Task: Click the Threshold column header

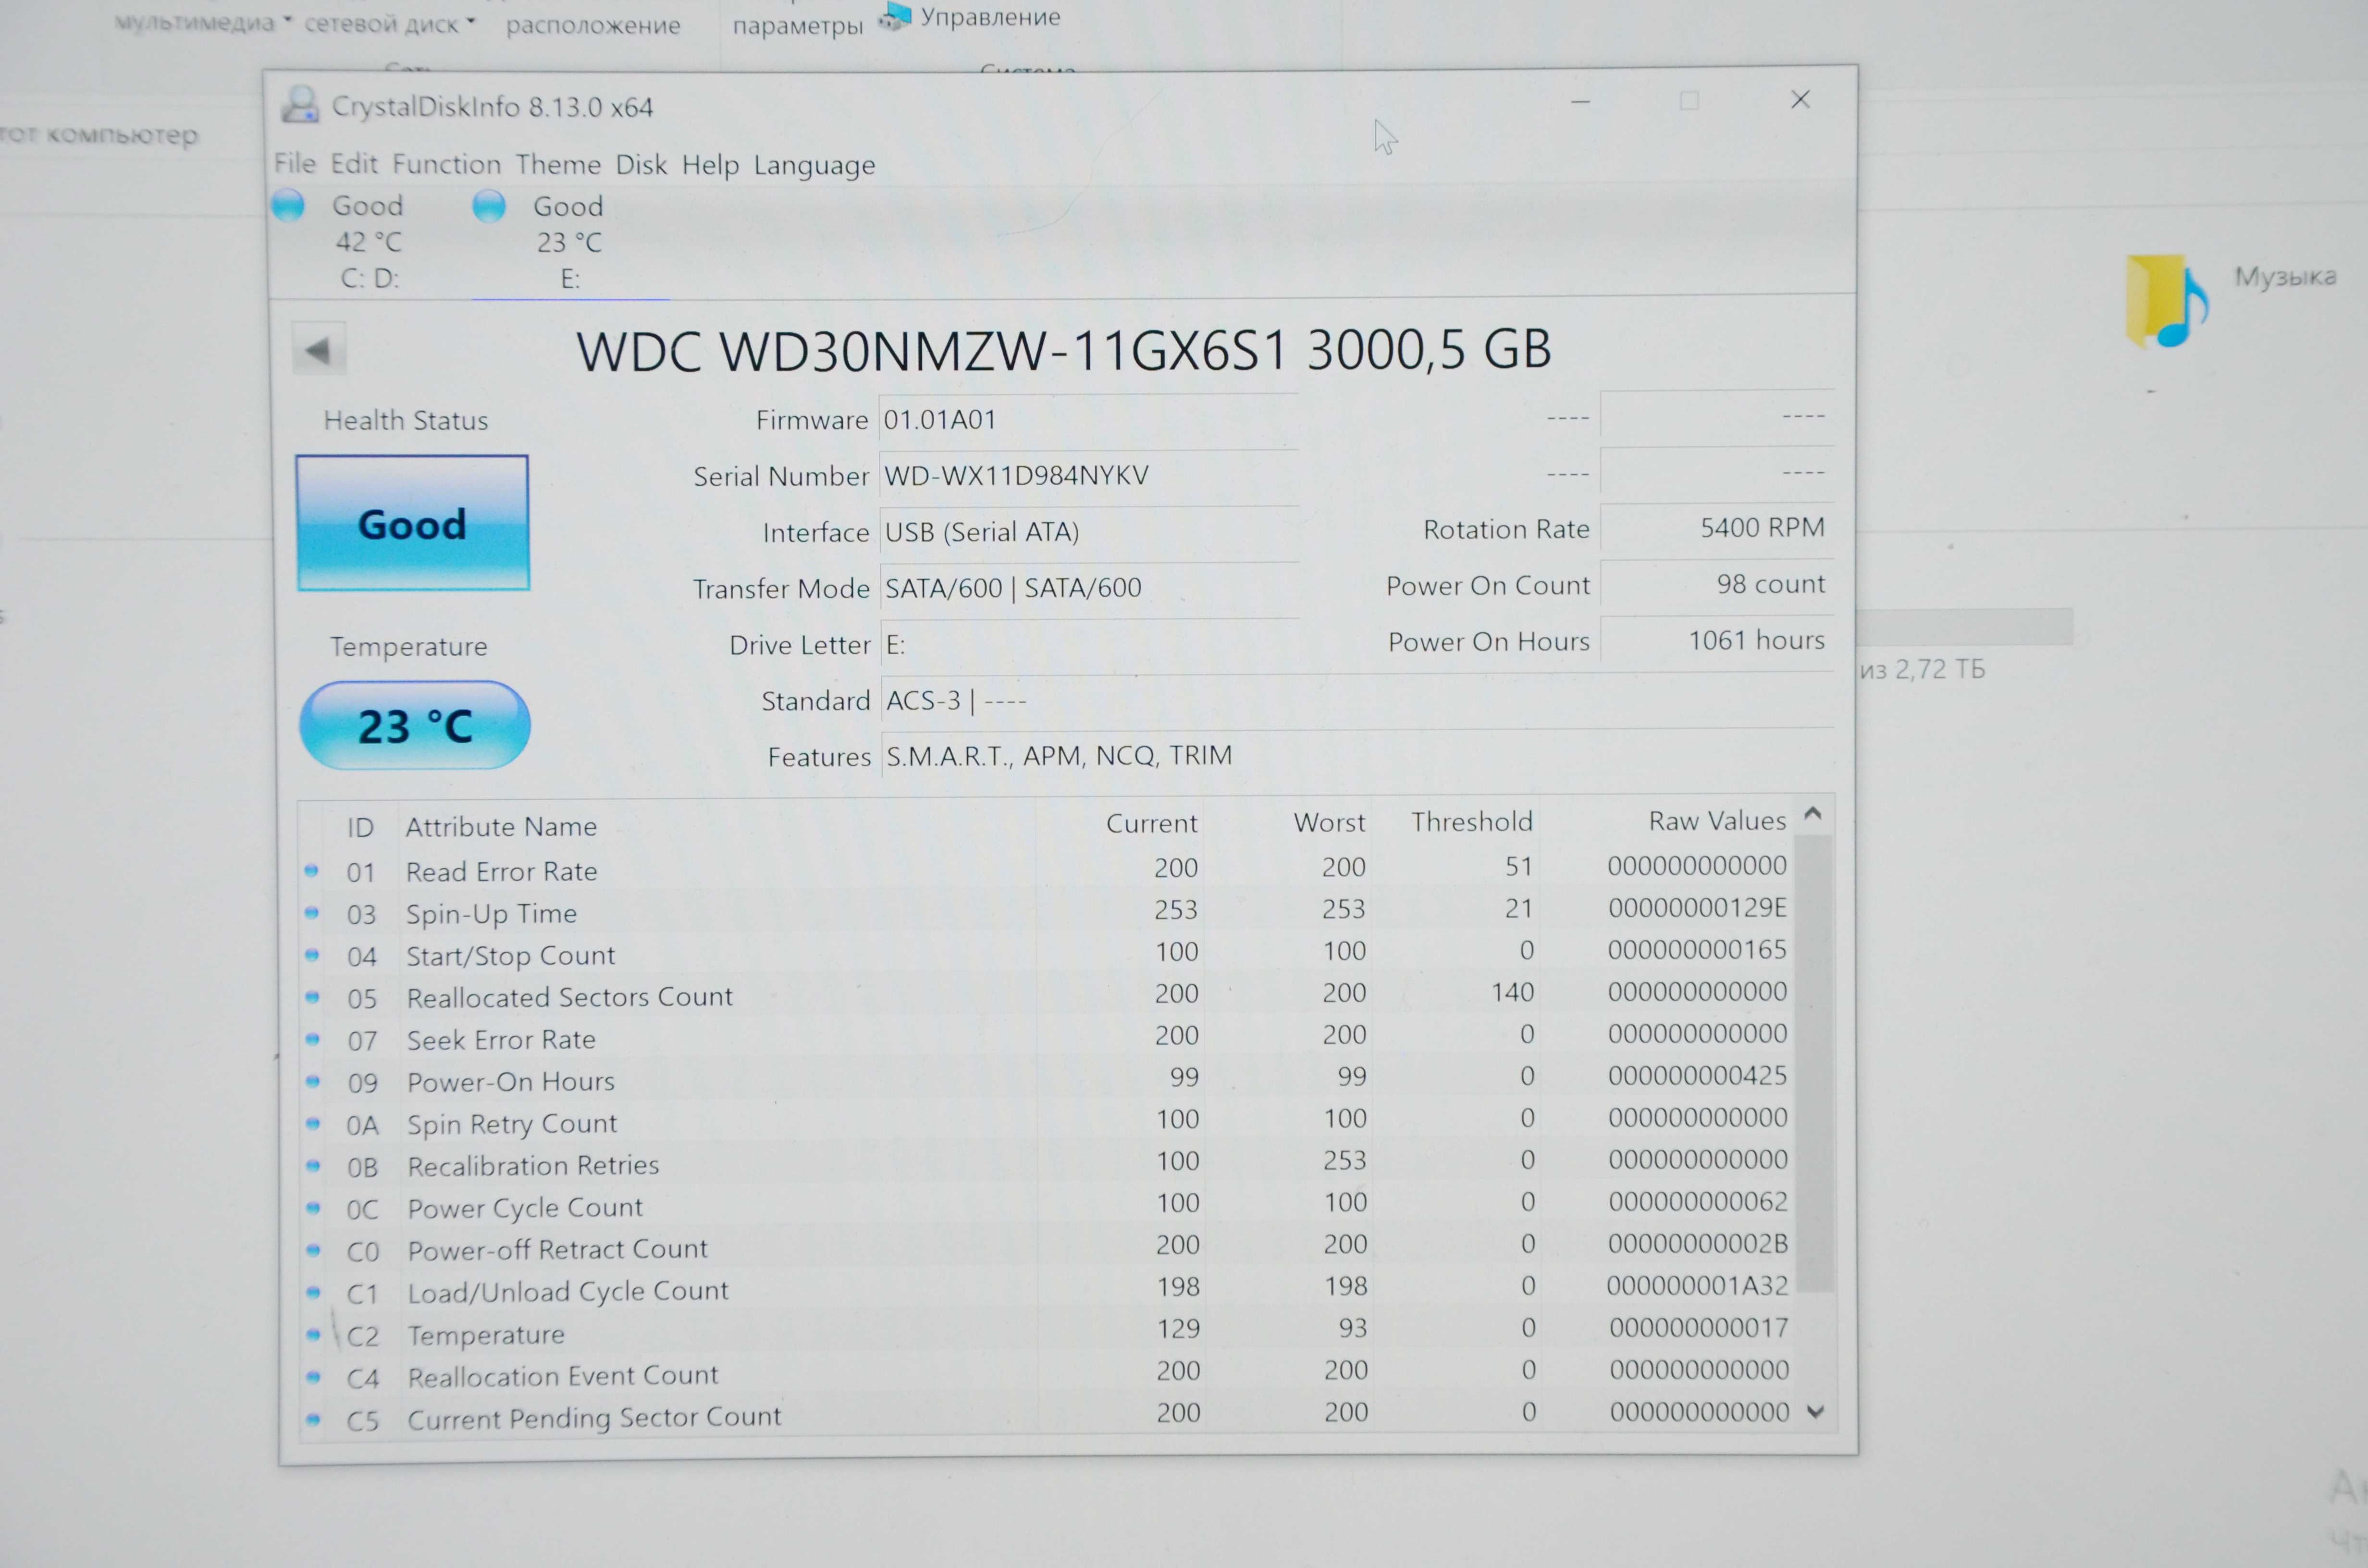Action: click(x=1471, y=822)
